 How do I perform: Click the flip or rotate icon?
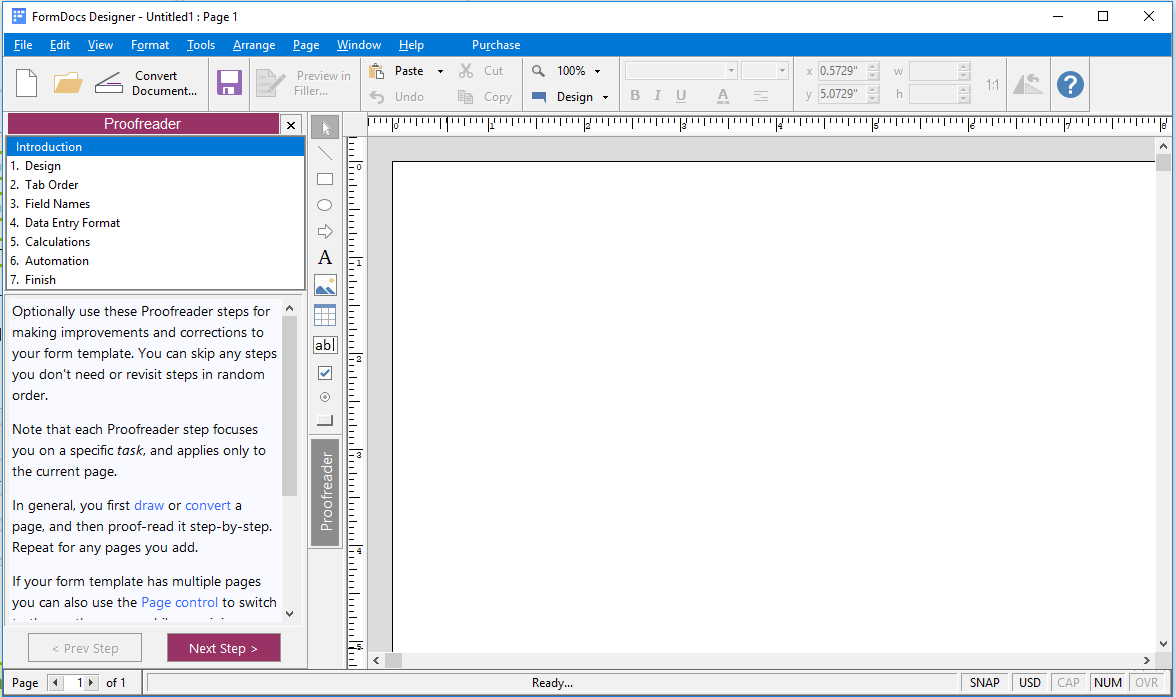click(1028, 84)
